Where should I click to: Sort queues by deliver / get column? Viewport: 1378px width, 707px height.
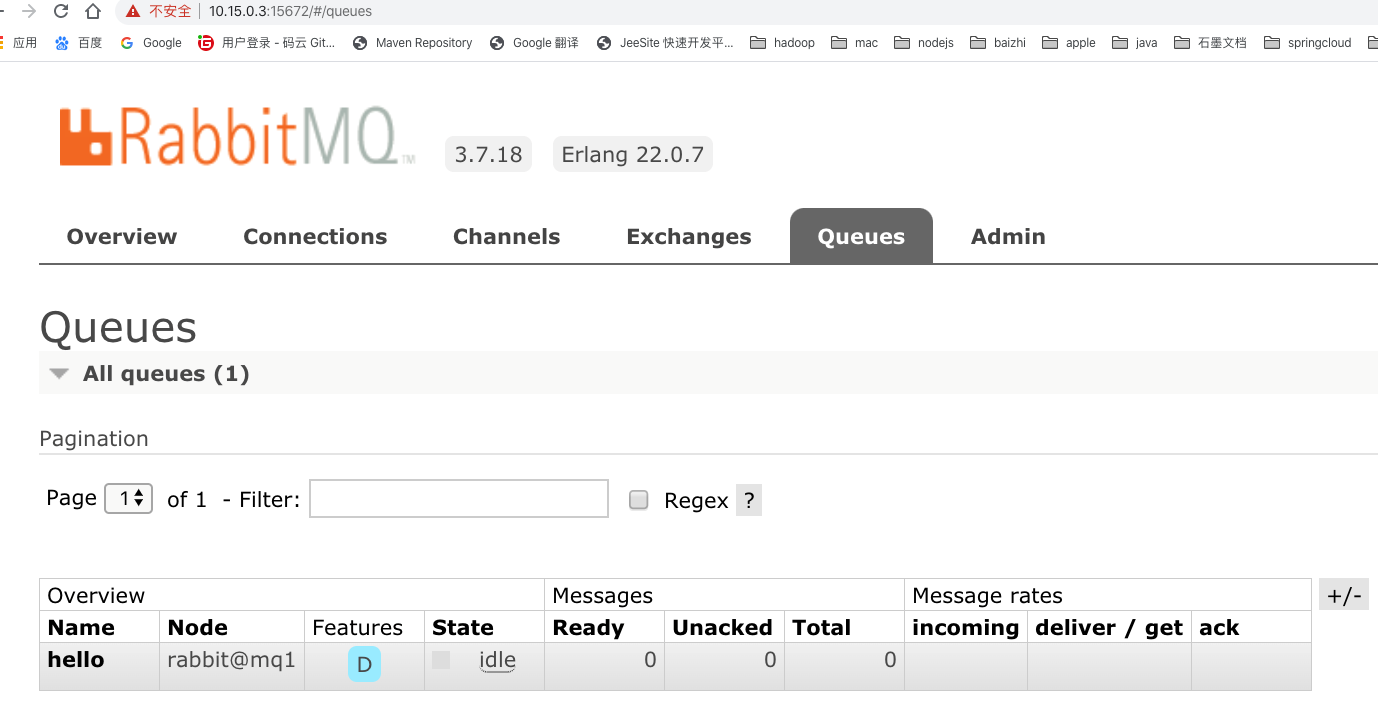[x=1109, y=628]
